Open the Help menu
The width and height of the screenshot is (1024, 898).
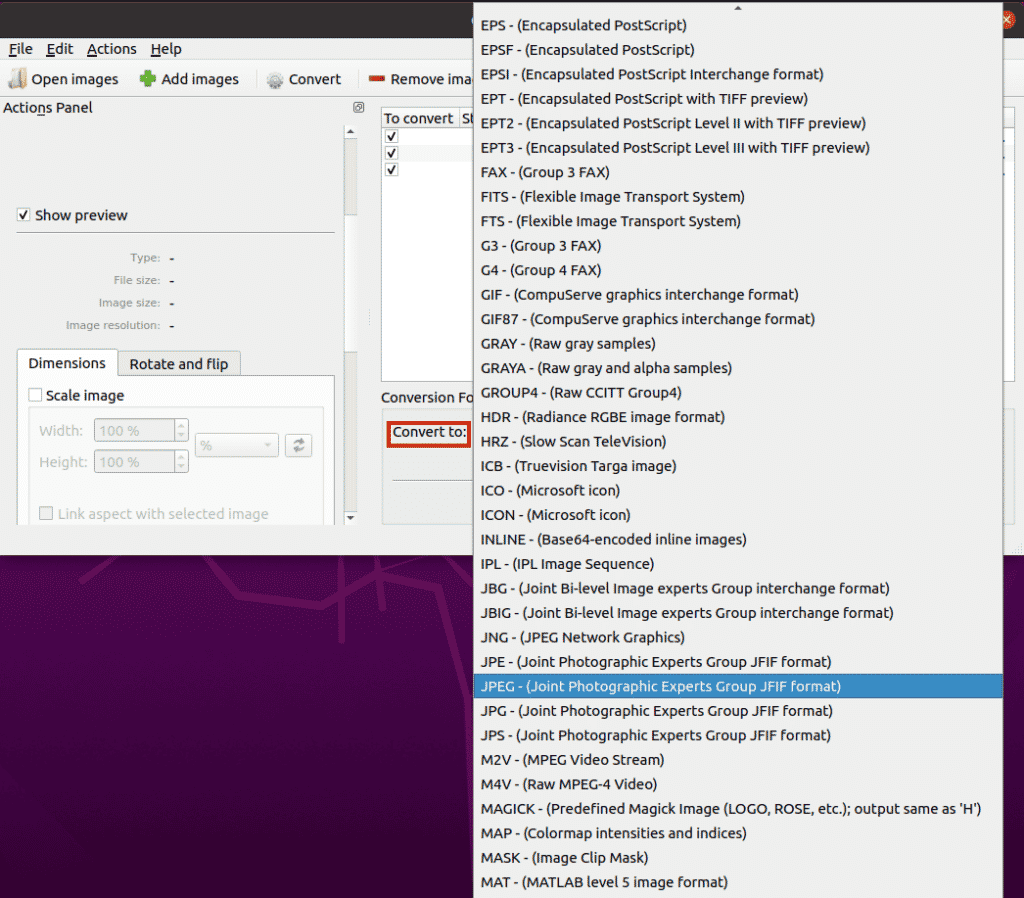(x=166, y=48)
